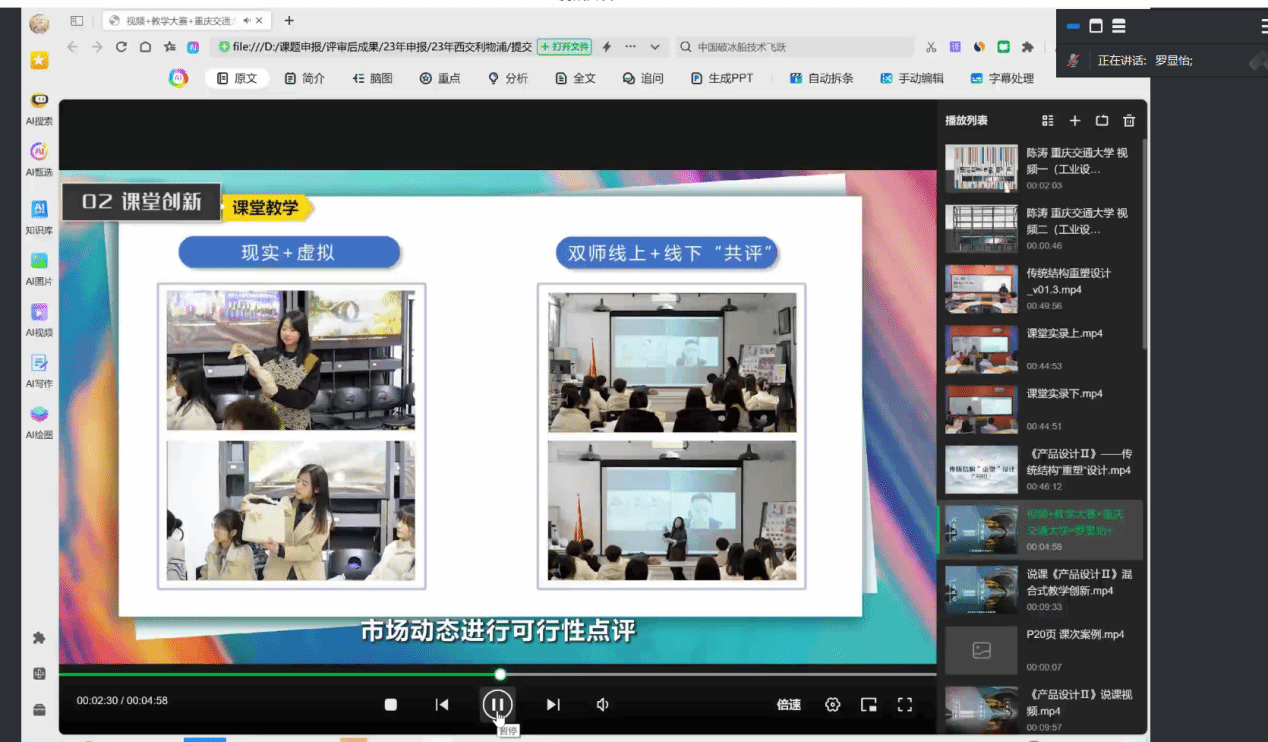Click the green 打开文件 button
This screenshot has height=742, width=1268.
point(565,47)
